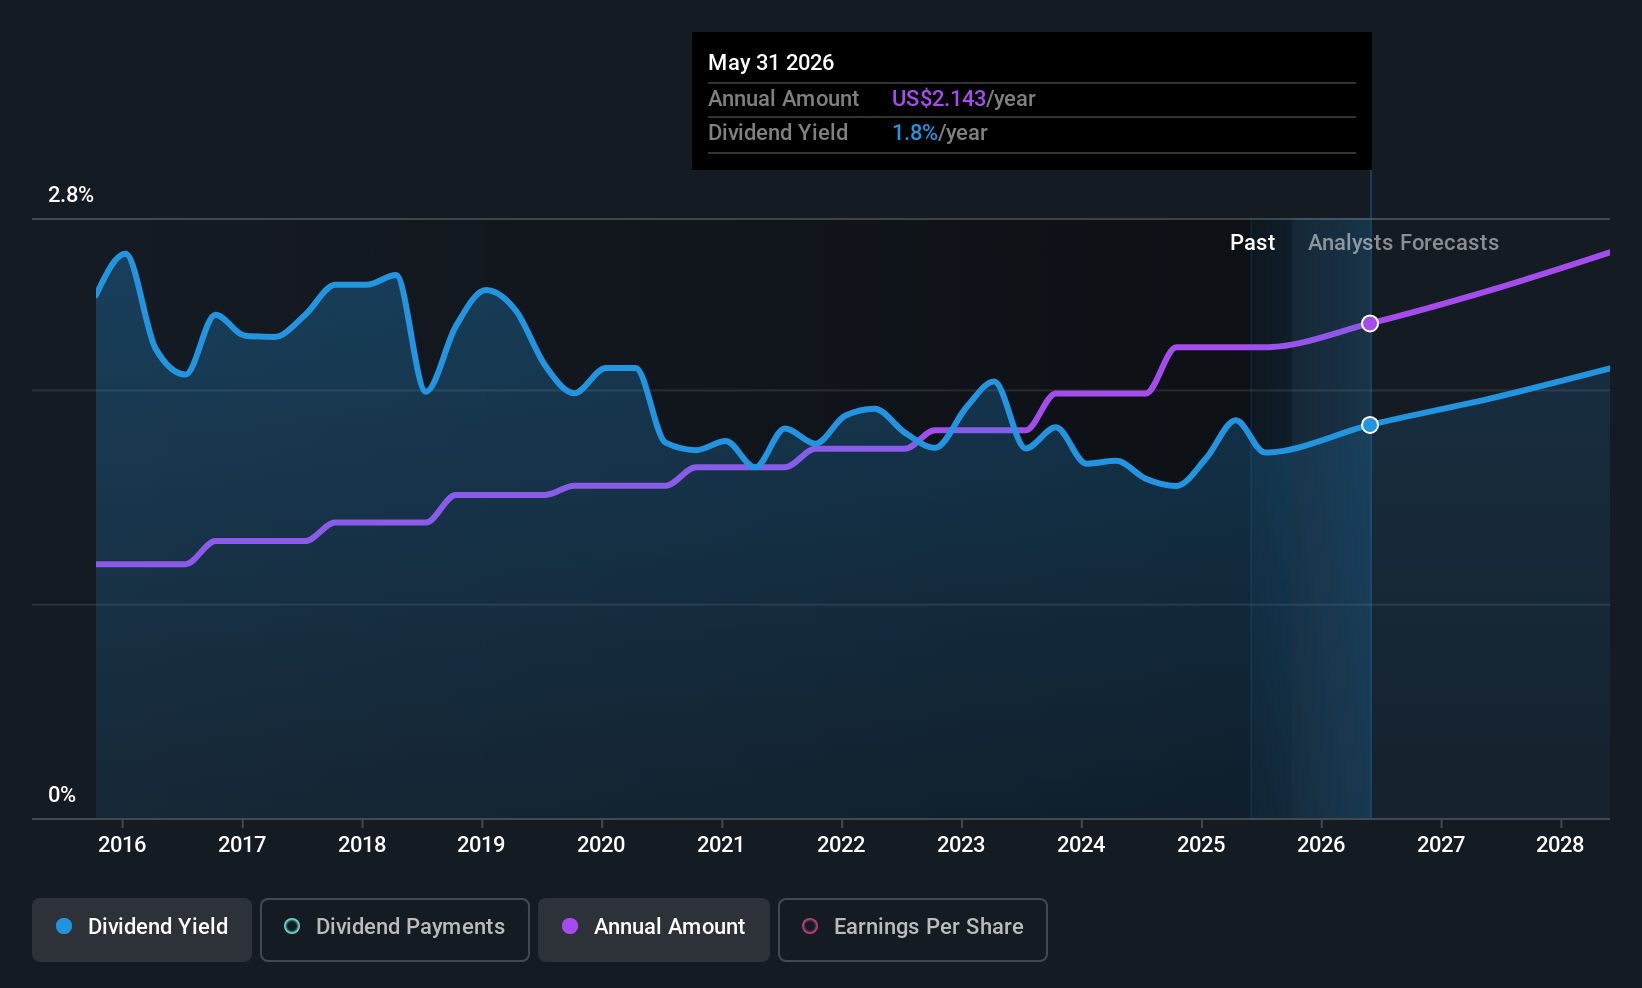Click the blue Dividend Yield legend dot

coord(64,927)
